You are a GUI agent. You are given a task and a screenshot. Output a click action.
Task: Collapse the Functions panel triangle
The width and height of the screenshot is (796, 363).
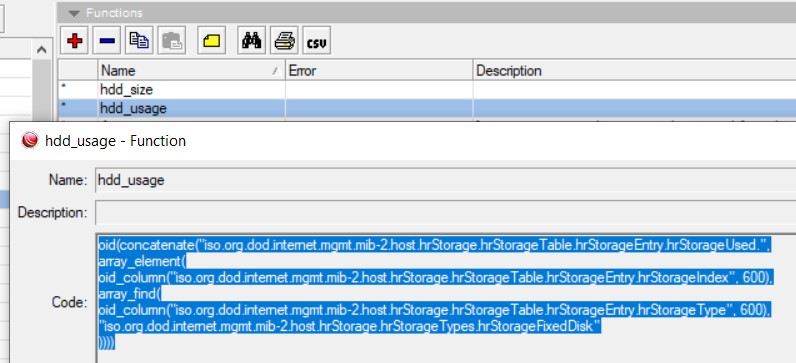[x=74, y=13]
